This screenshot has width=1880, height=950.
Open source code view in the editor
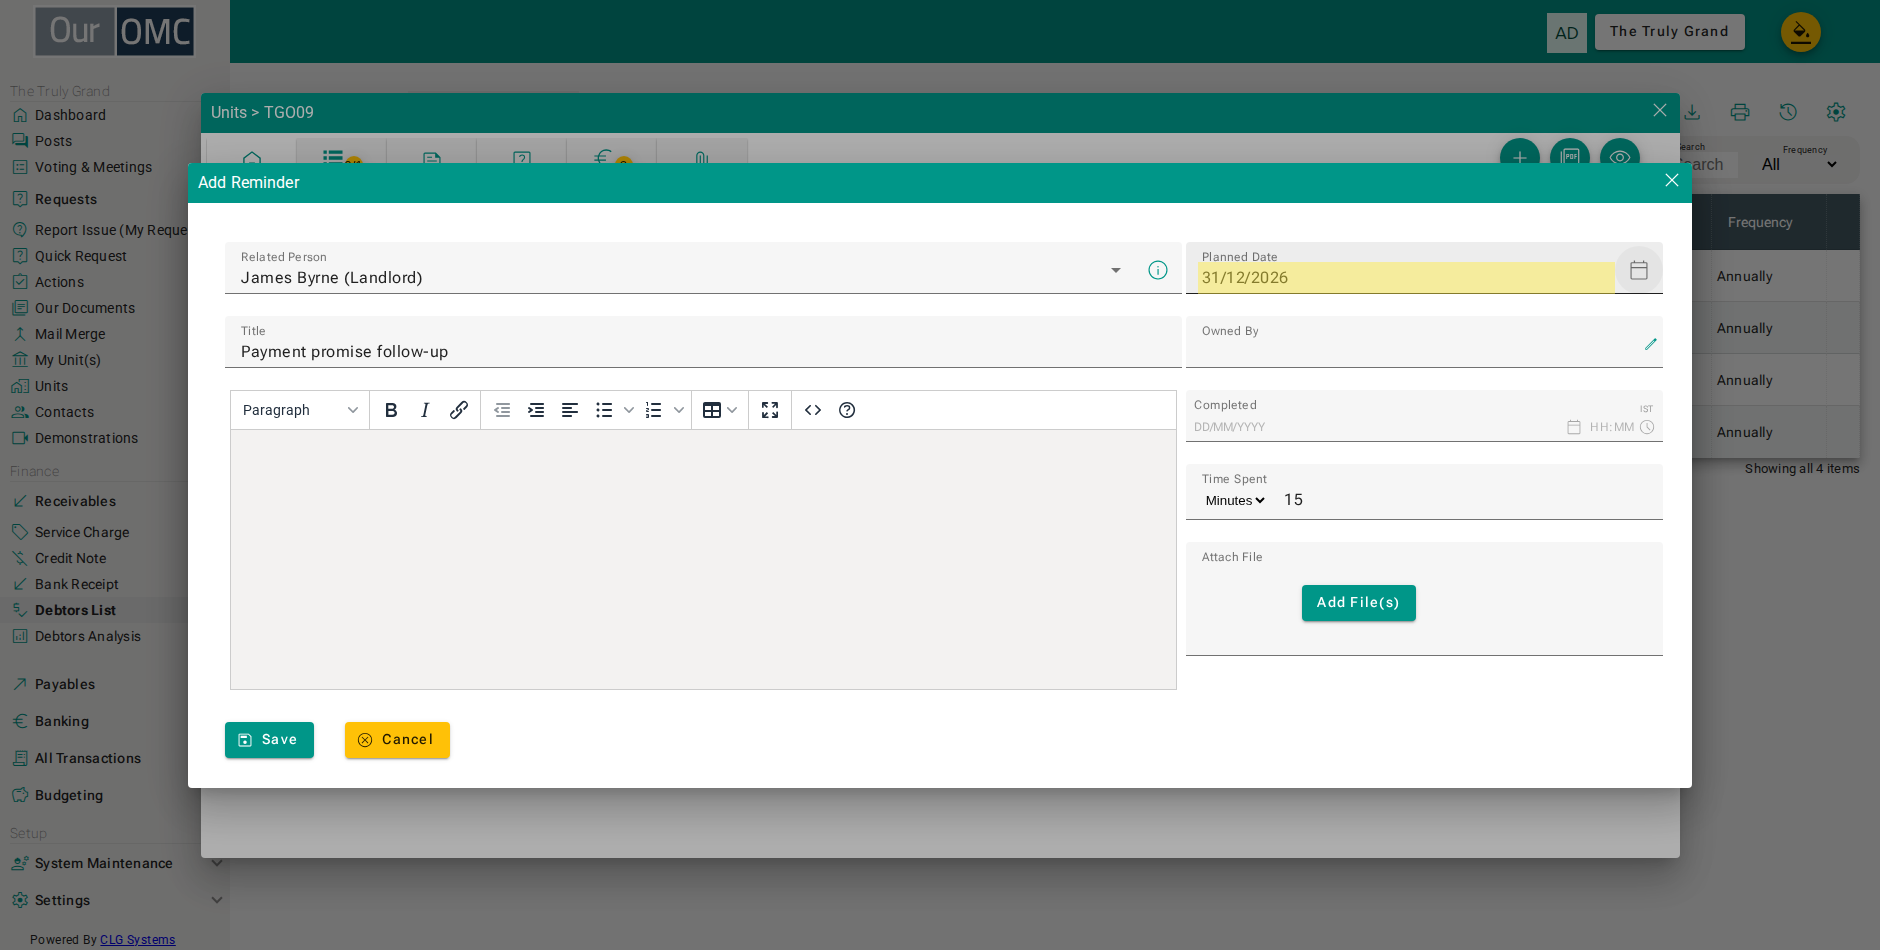(813, 410)
